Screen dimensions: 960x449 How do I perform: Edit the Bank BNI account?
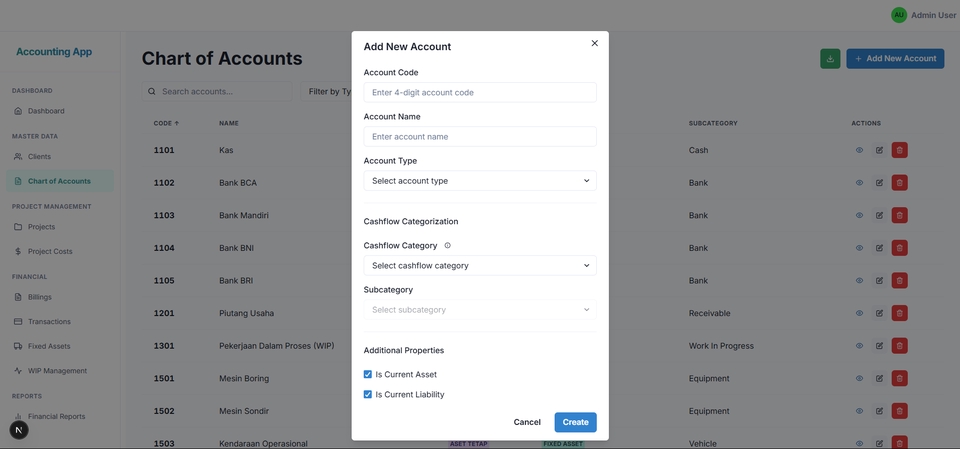879,248
